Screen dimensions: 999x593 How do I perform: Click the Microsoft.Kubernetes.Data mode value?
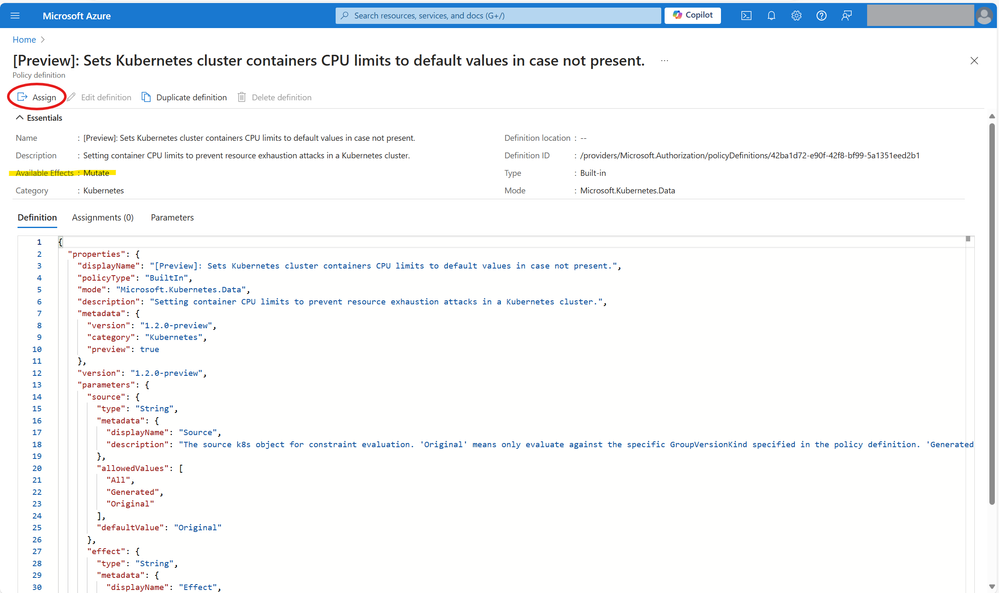click(628, 190)
